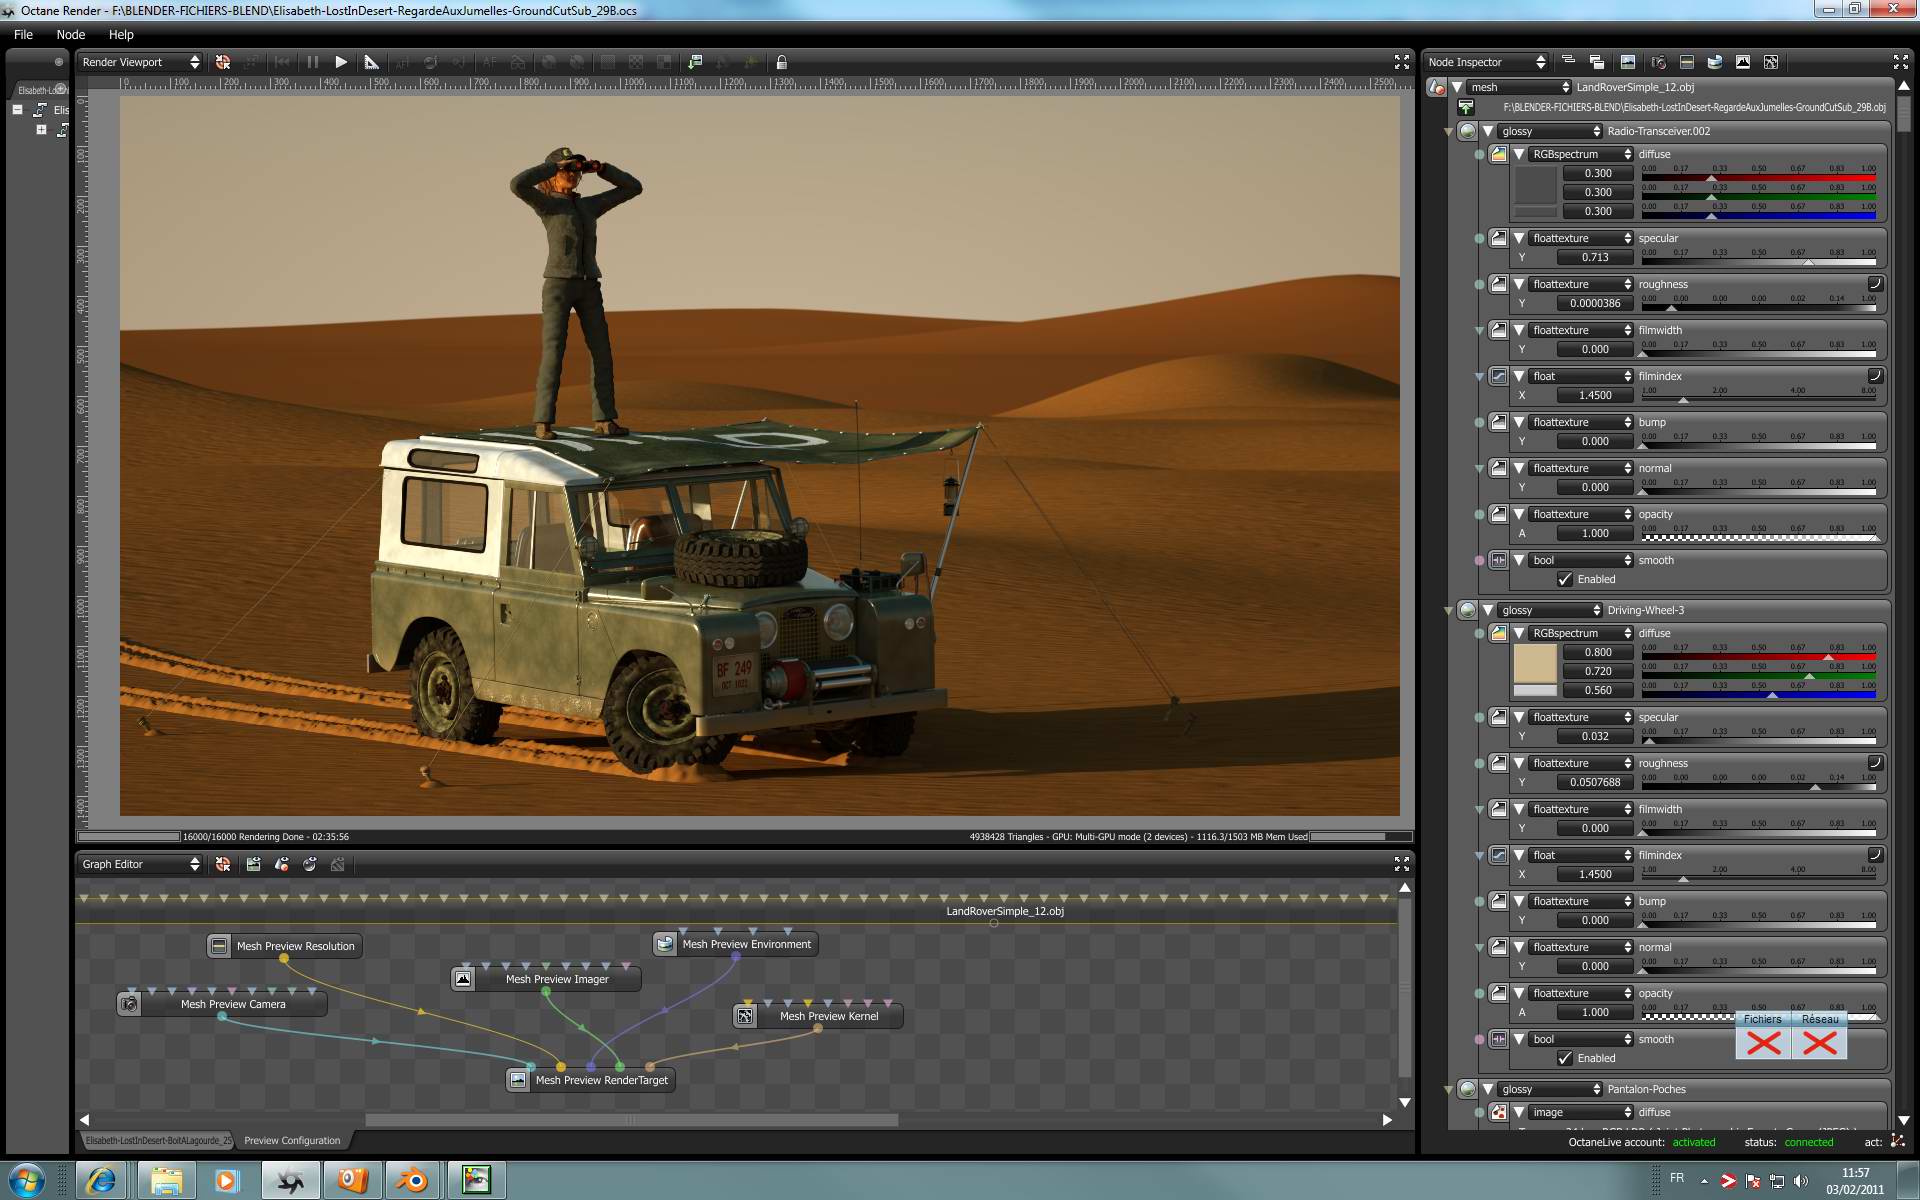Open the Graph Editor panel type dropdown
The image size is (1920, 1200).
(x=141, y=864)
